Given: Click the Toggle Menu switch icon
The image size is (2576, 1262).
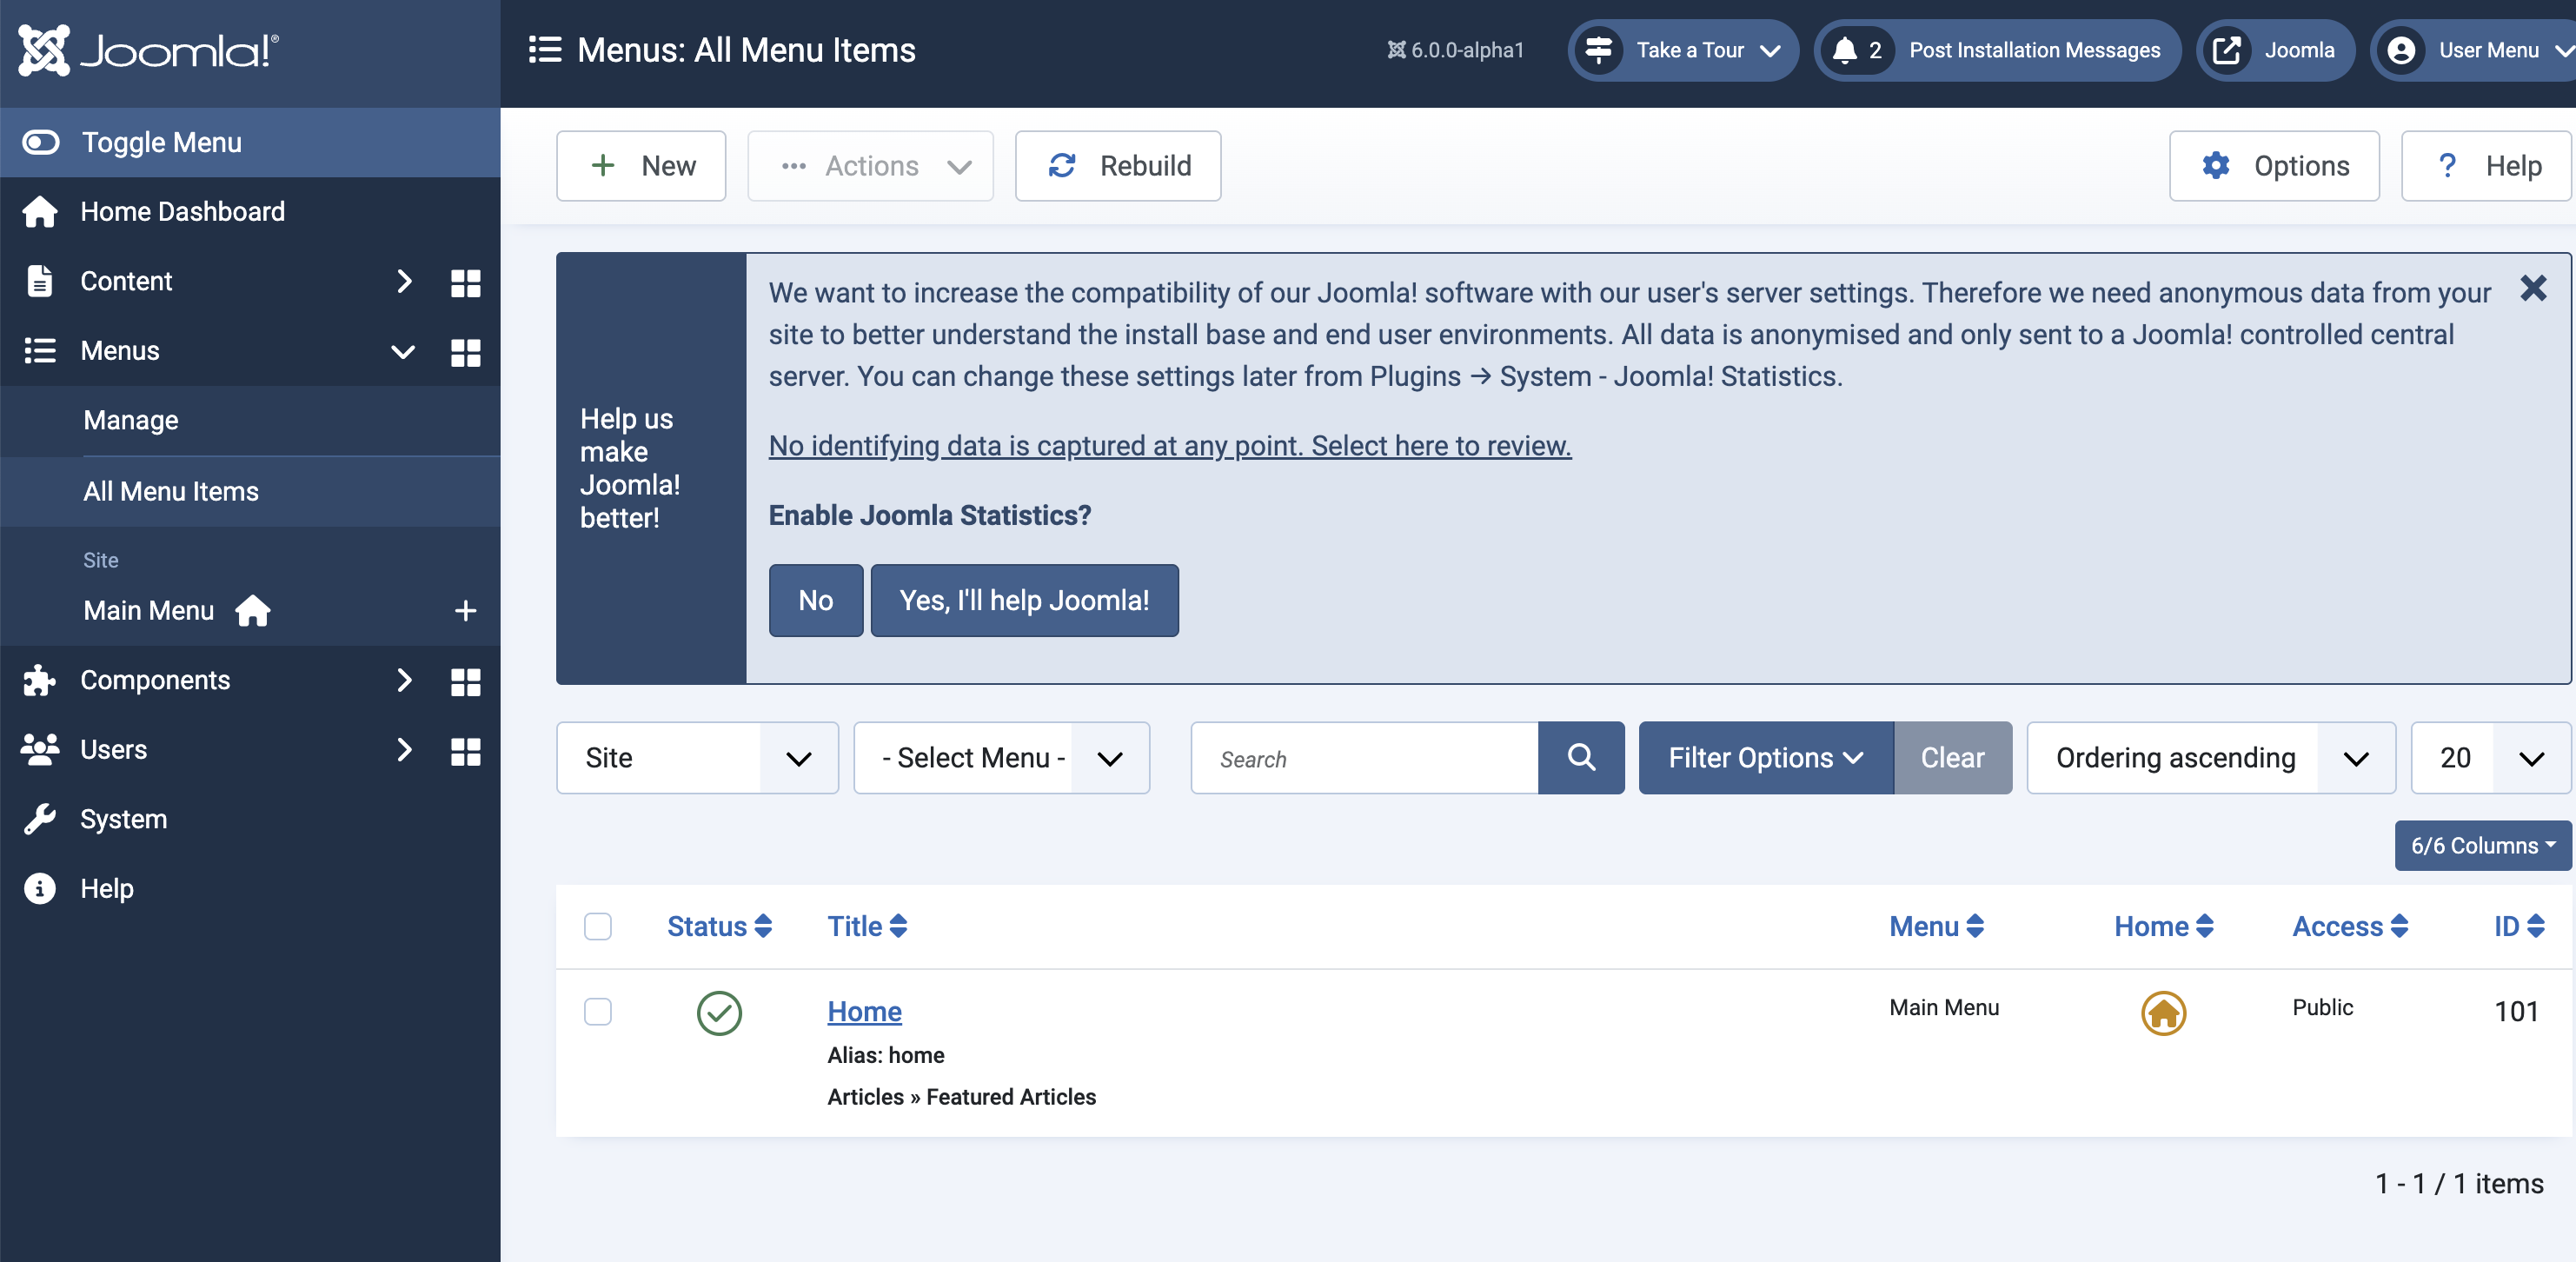Looking at the screenshot, I should [x=41, y=142].
